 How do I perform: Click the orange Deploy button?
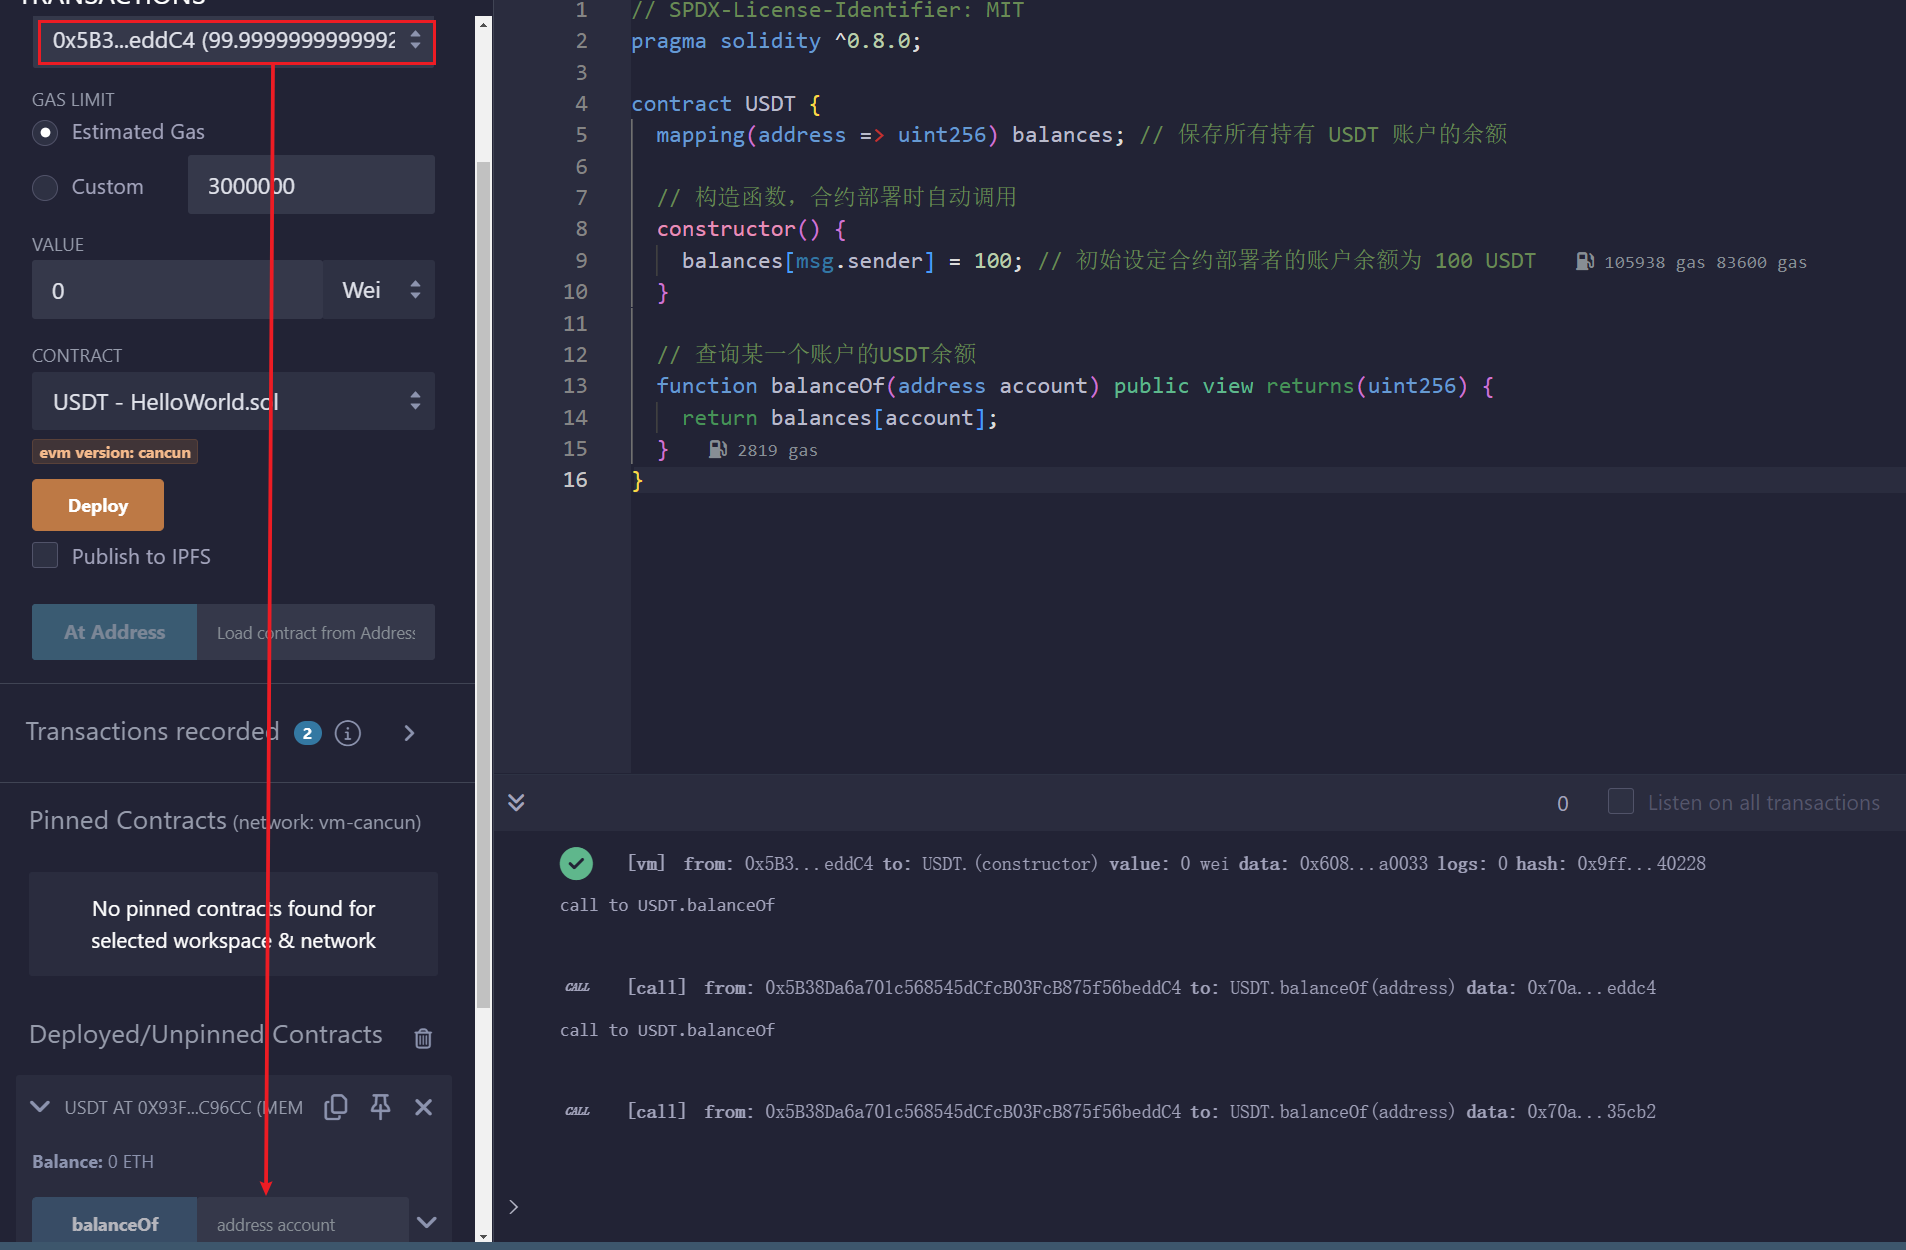point(98,505)
